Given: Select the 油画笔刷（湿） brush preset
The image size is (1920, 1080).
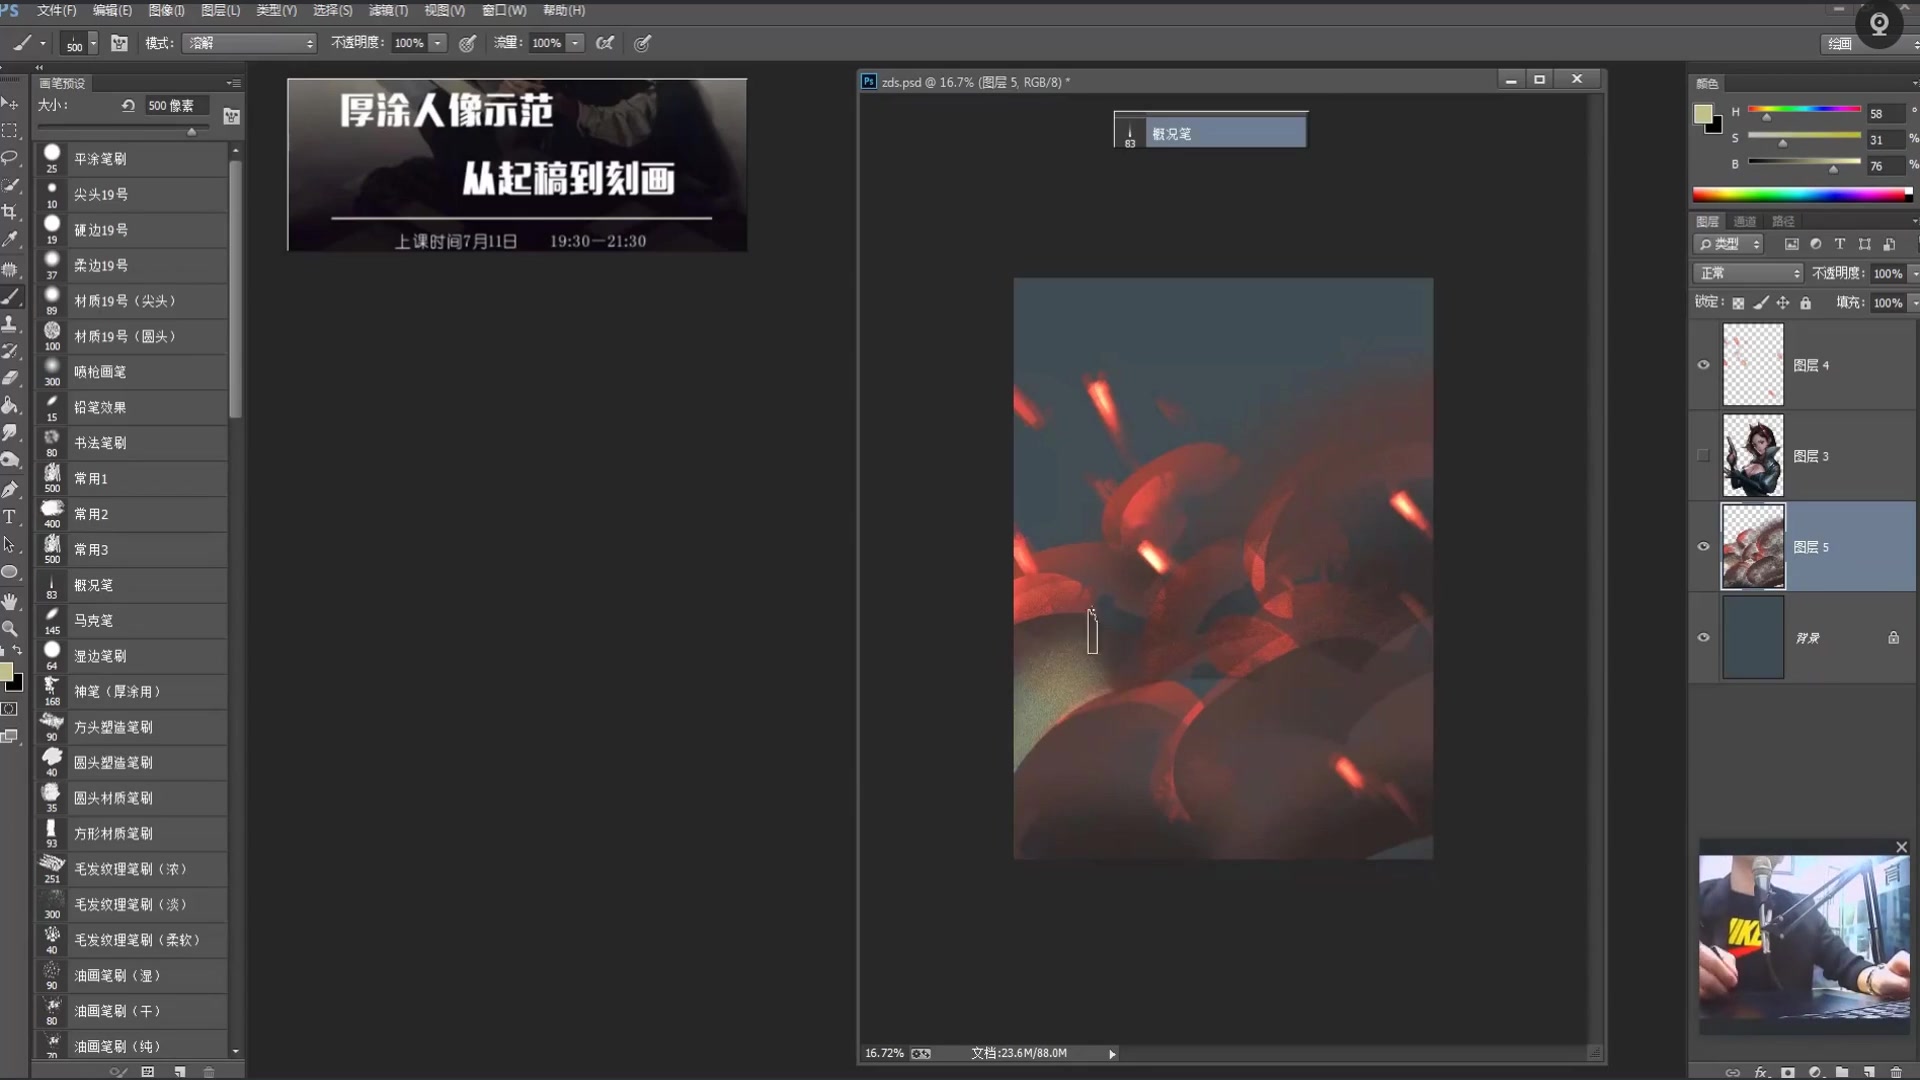Looking at the screenshot, I should coord(132,975).
